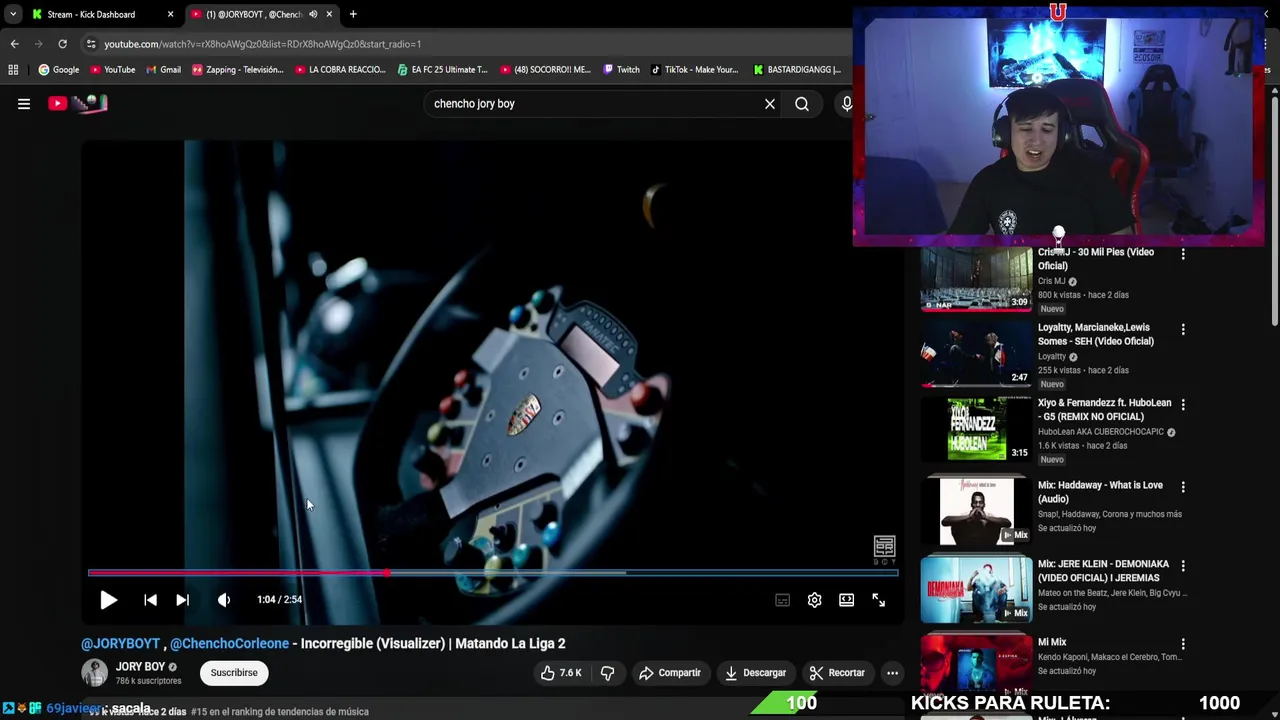The image size is (1280, 720).
Task: Open EA FC 25 Ultimate Team bookmark
Action: [442, 70]
